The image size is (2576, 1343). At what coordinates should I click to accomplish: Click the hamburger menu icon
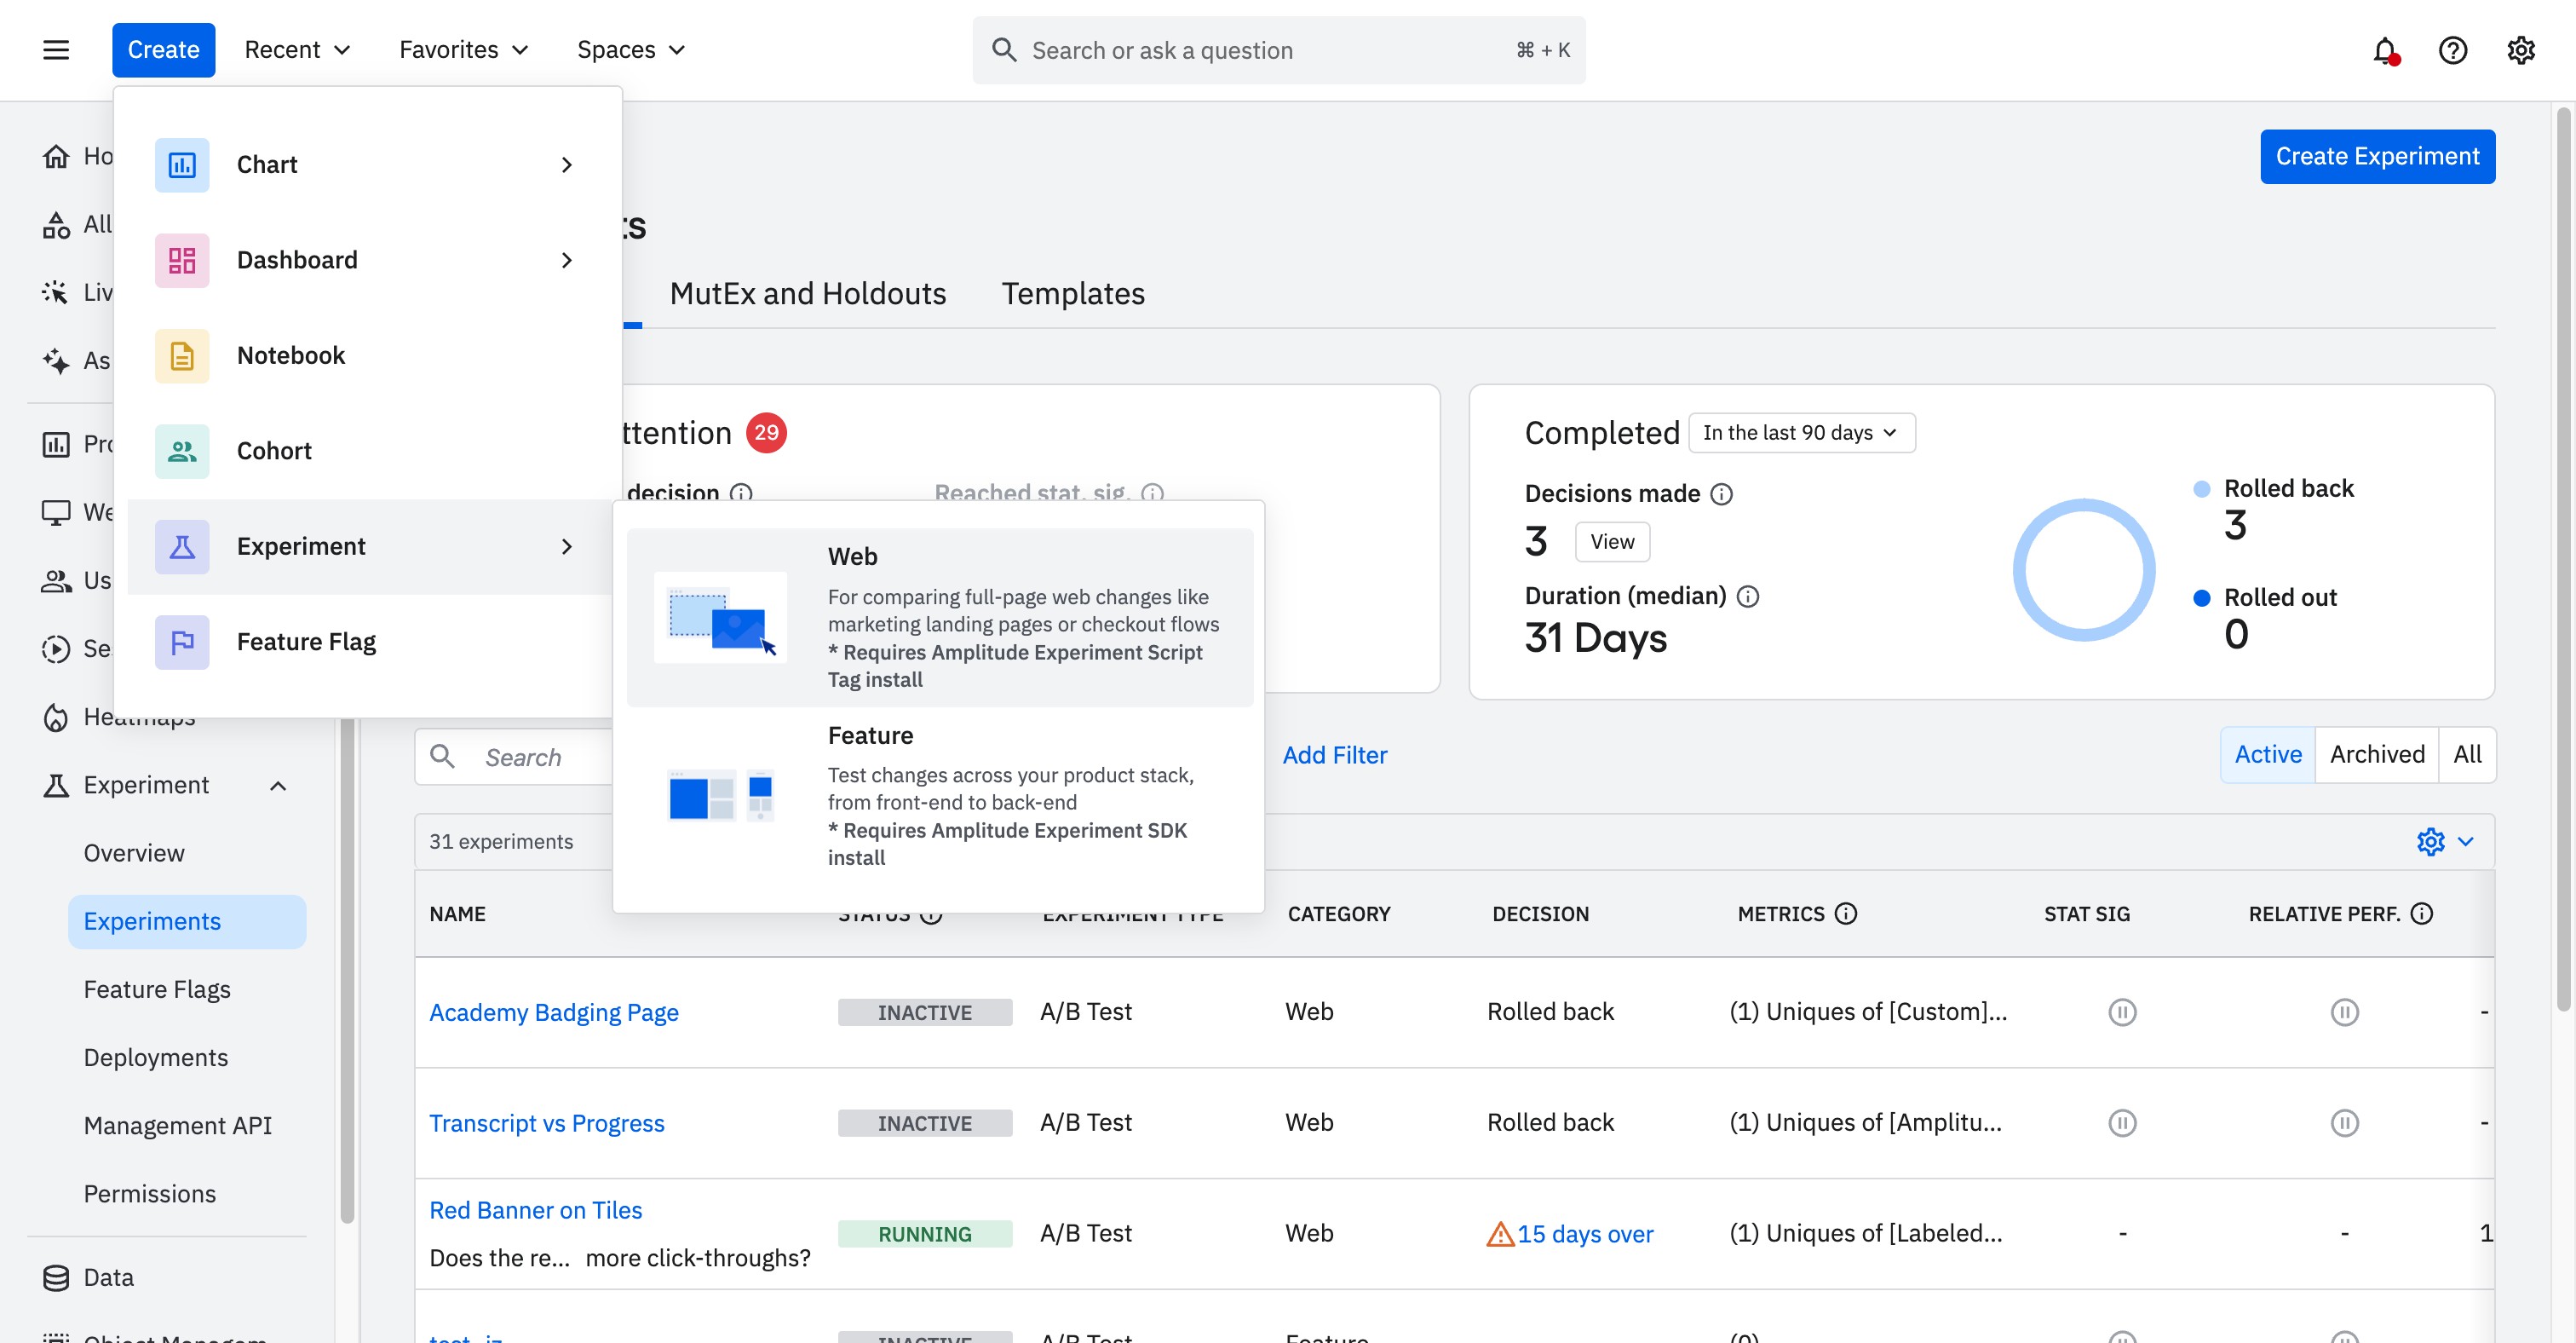(56, 50)
